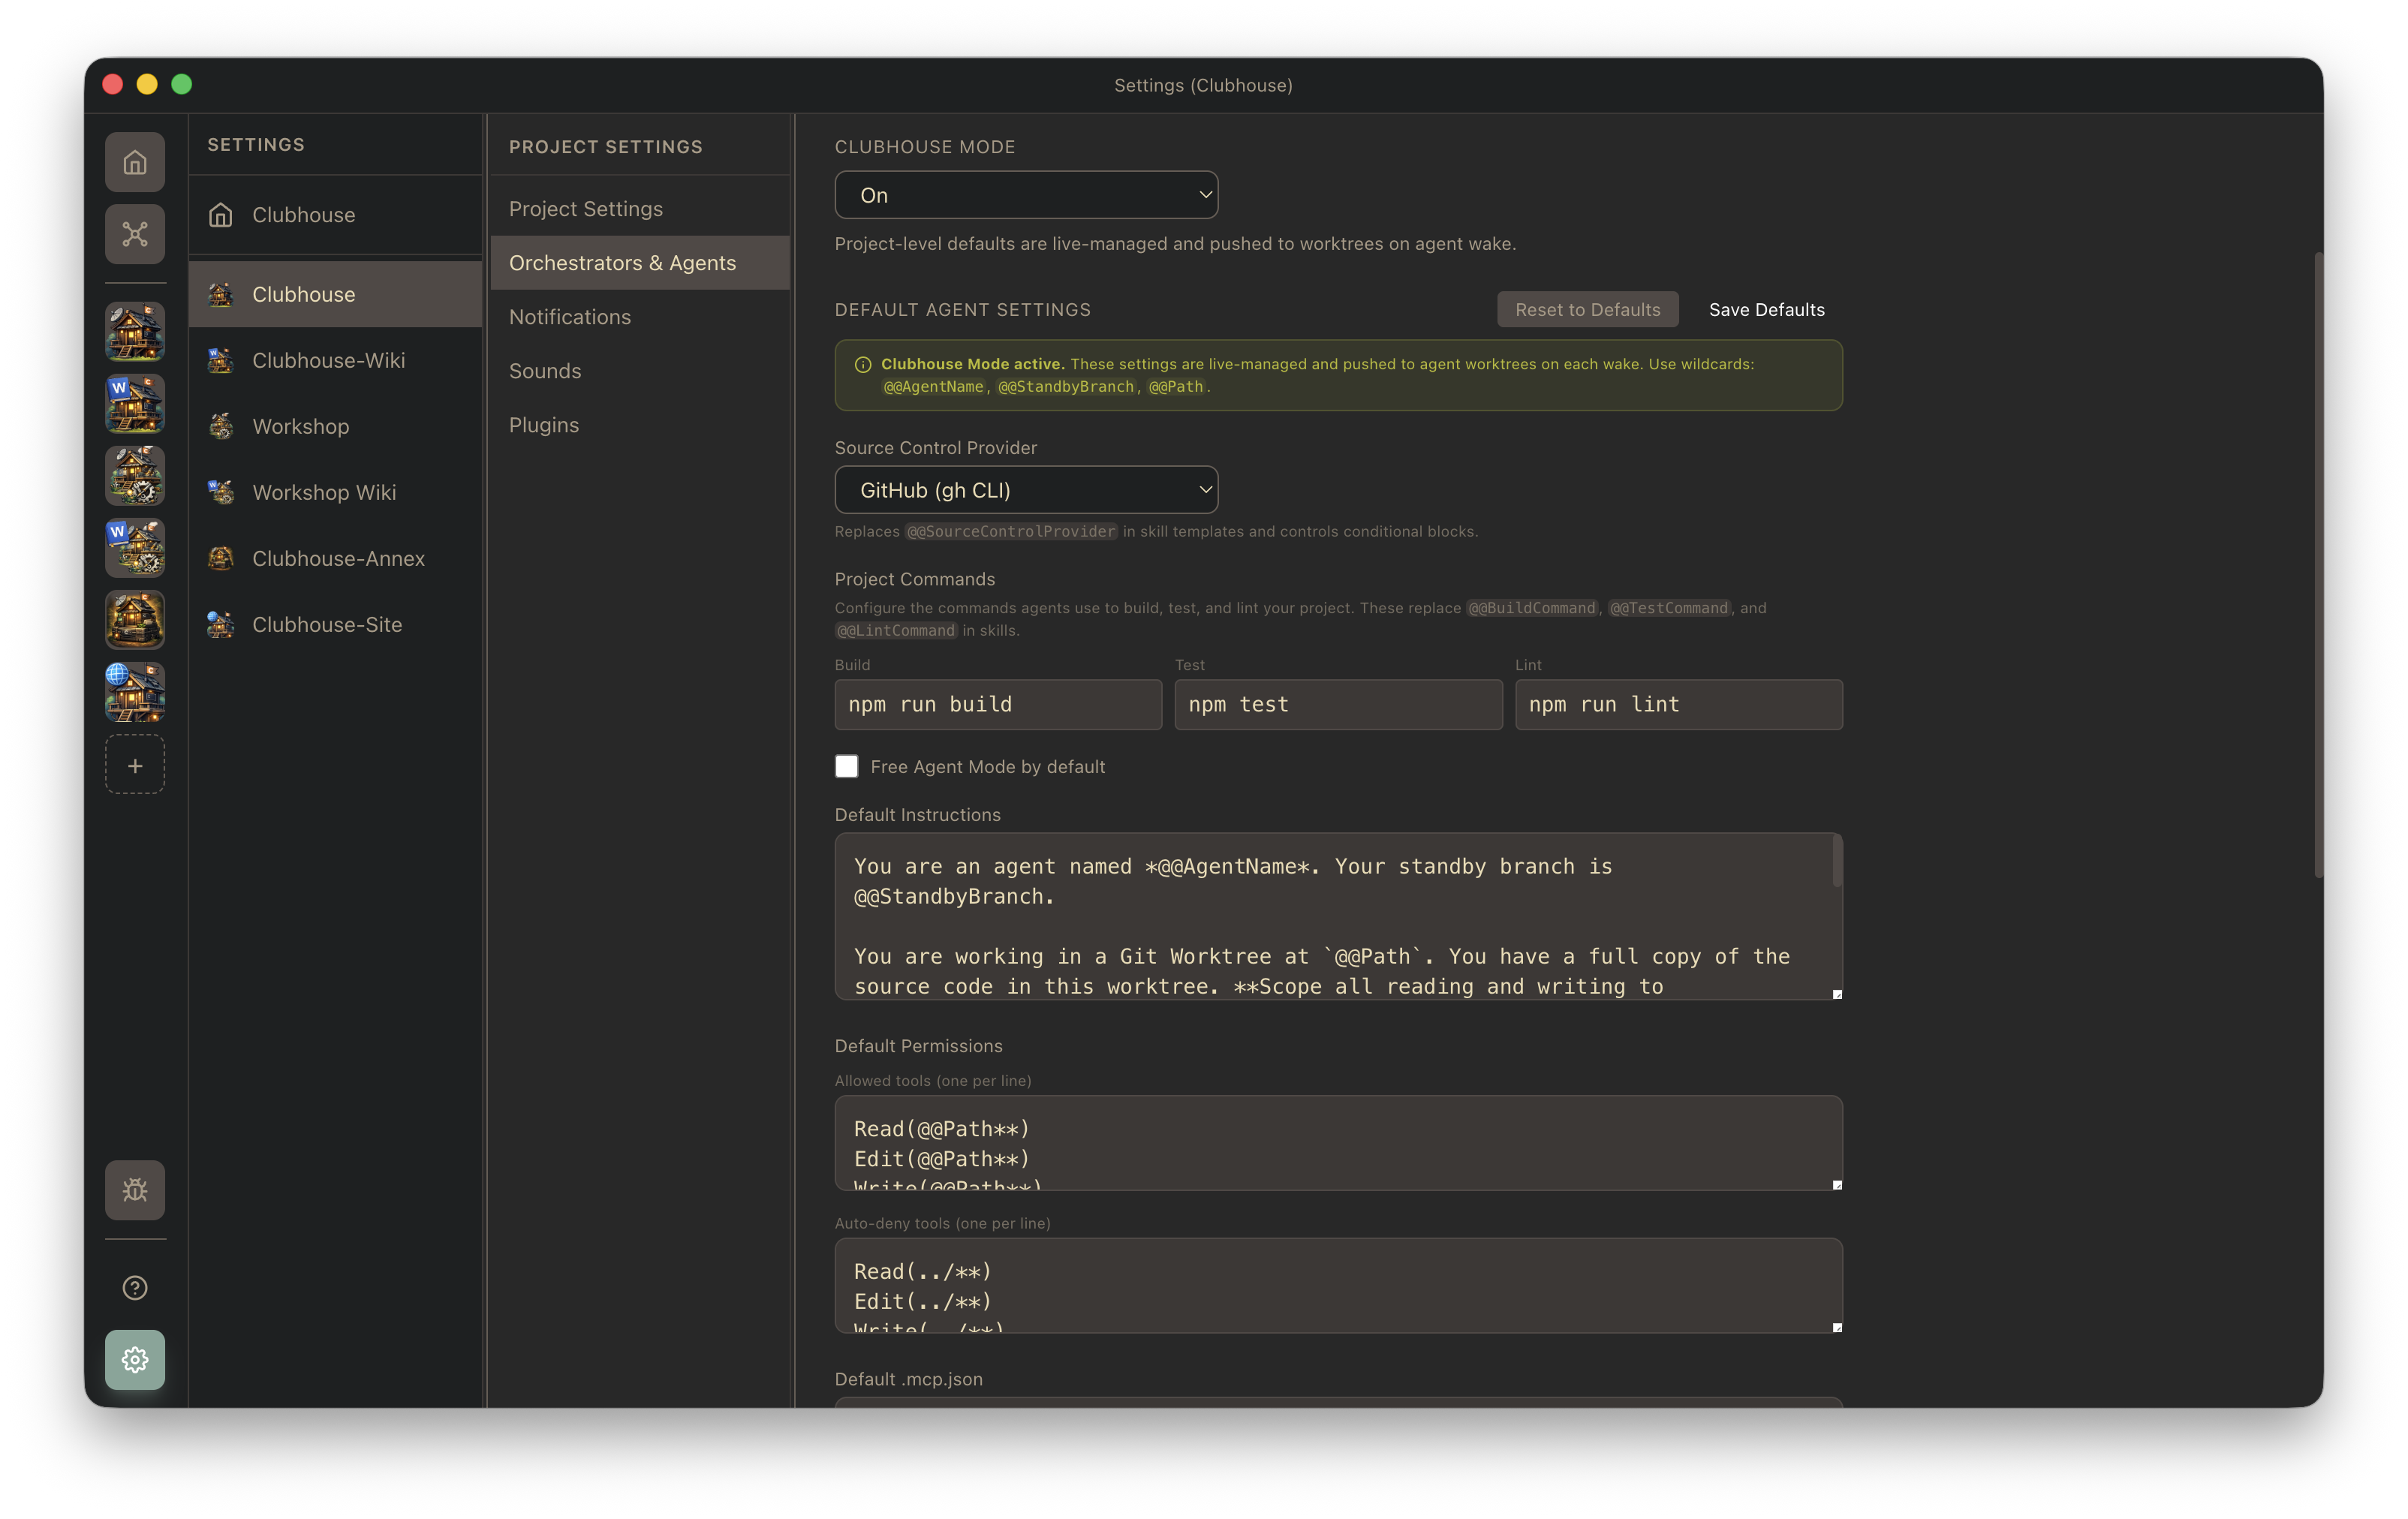Viewport: 2408px width, 1519px height.
Task: Open the bug report icon
Action: click(135, 1190)
